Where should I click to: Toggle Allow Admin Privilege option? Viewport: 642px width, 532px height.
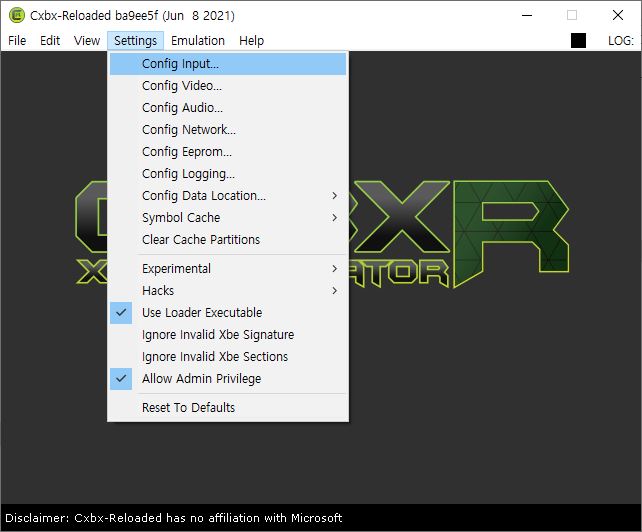click(228, 379)
